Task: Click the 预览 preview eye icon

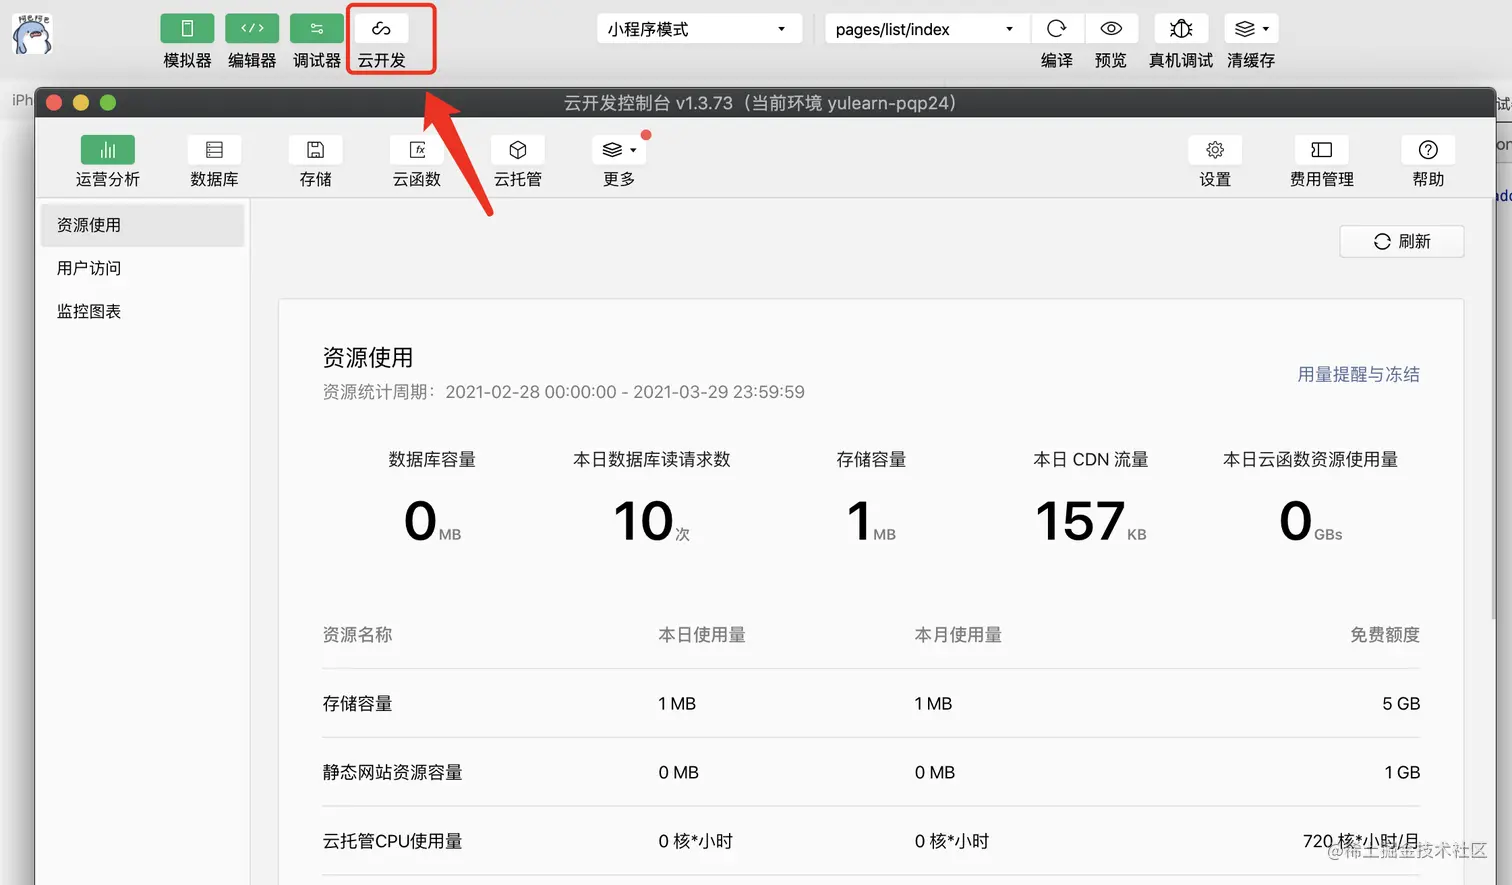Action: (x=1111, y=29)
